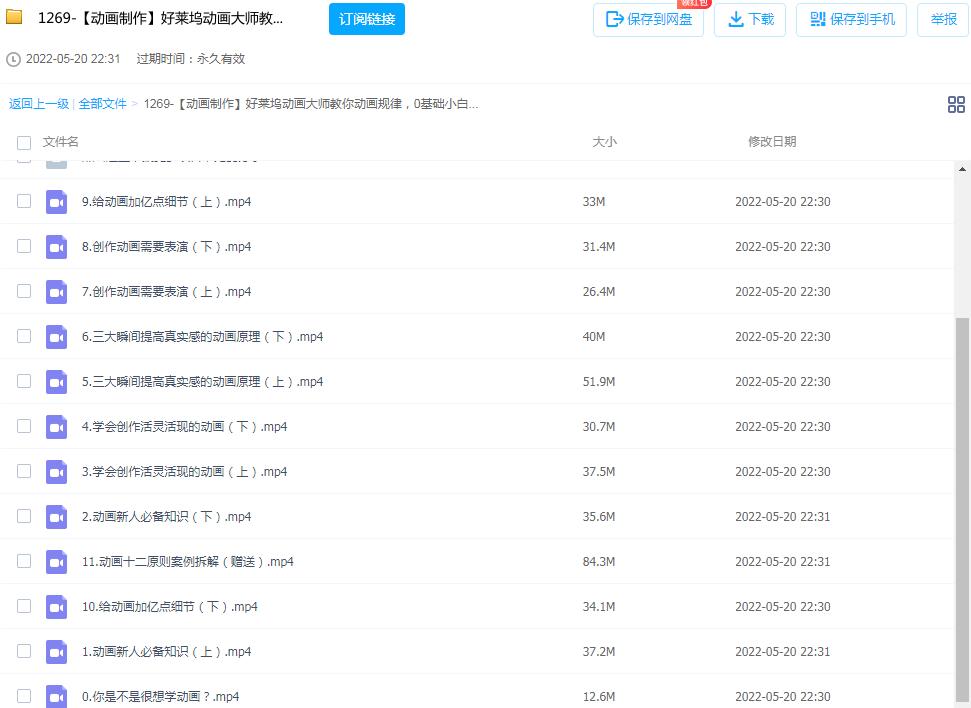Screen dimensions: 971x708
Task: Open file 3.学会创作活灵活现的动画（上）.mp4
Action: click(185, 472)
